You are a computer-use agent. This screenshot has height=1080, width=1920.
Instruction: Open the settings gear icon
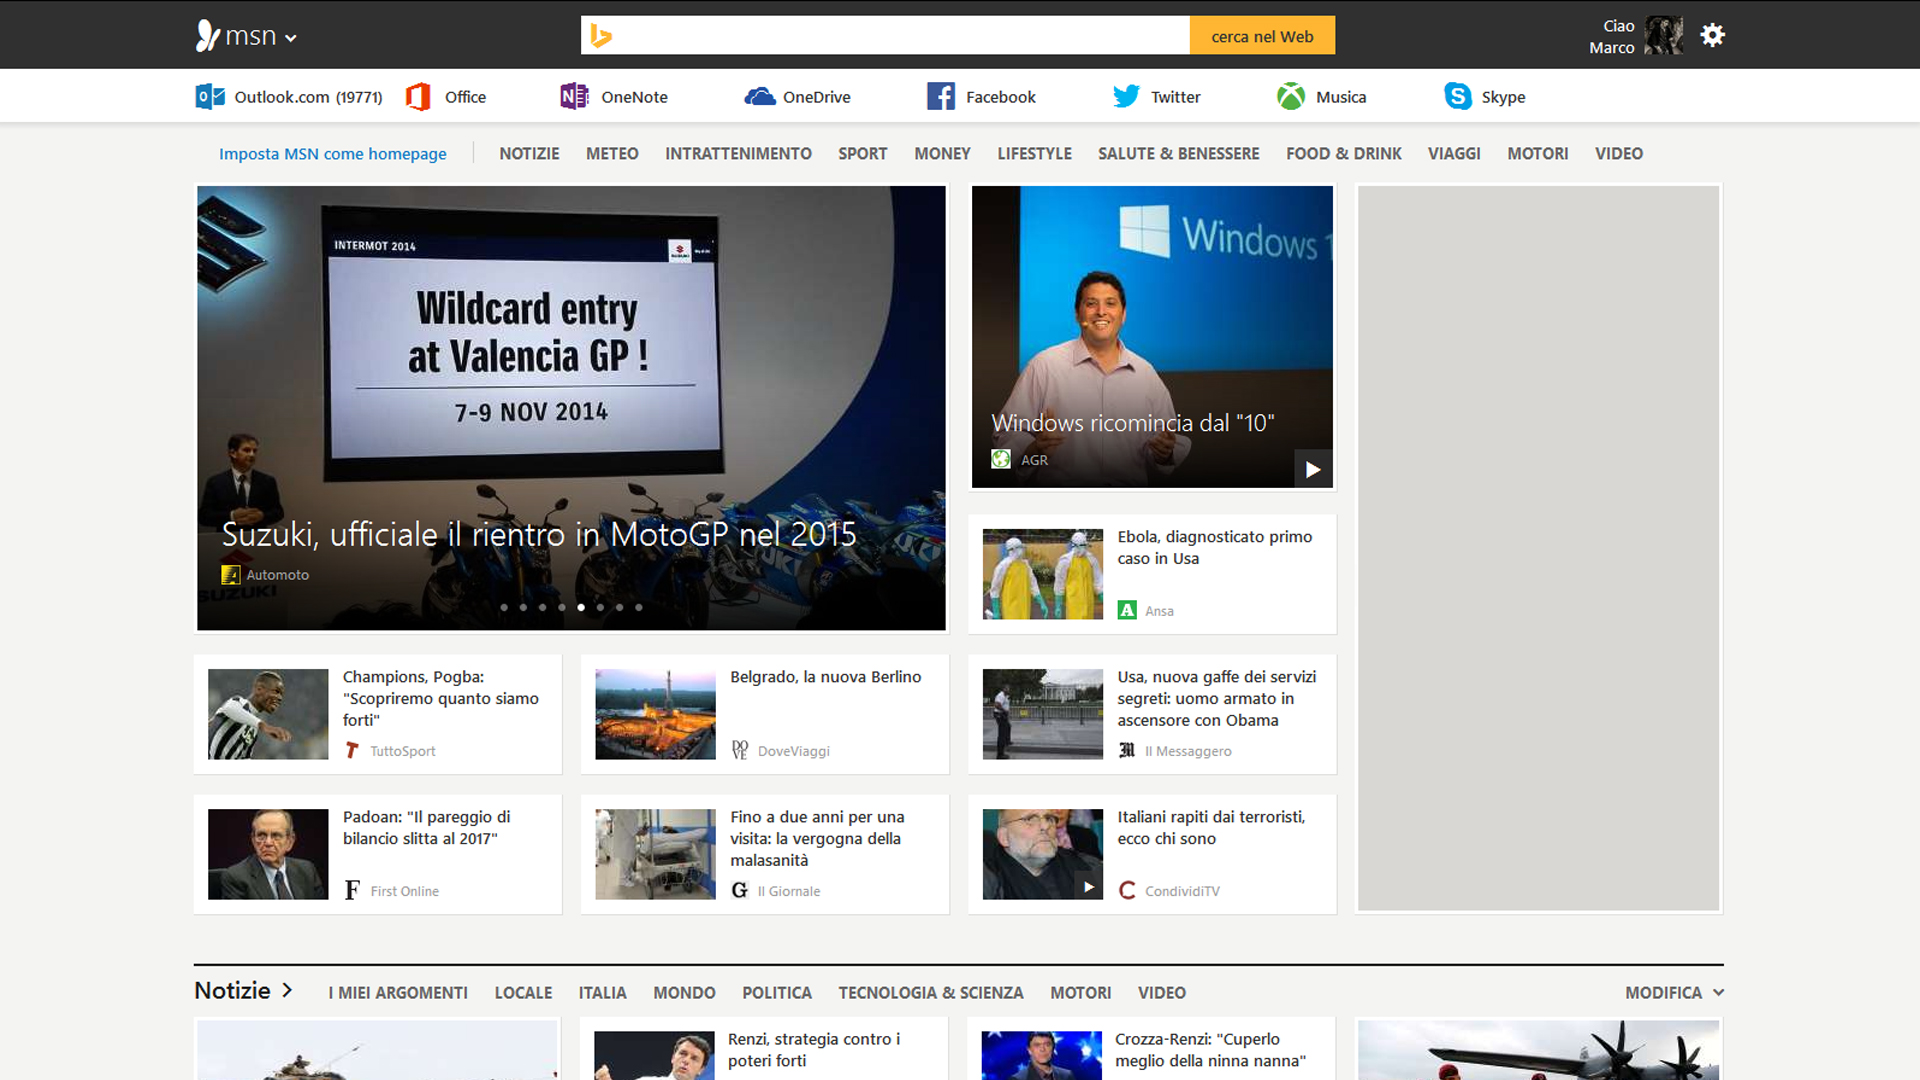pyautogui.click(x=1712, y=36)
